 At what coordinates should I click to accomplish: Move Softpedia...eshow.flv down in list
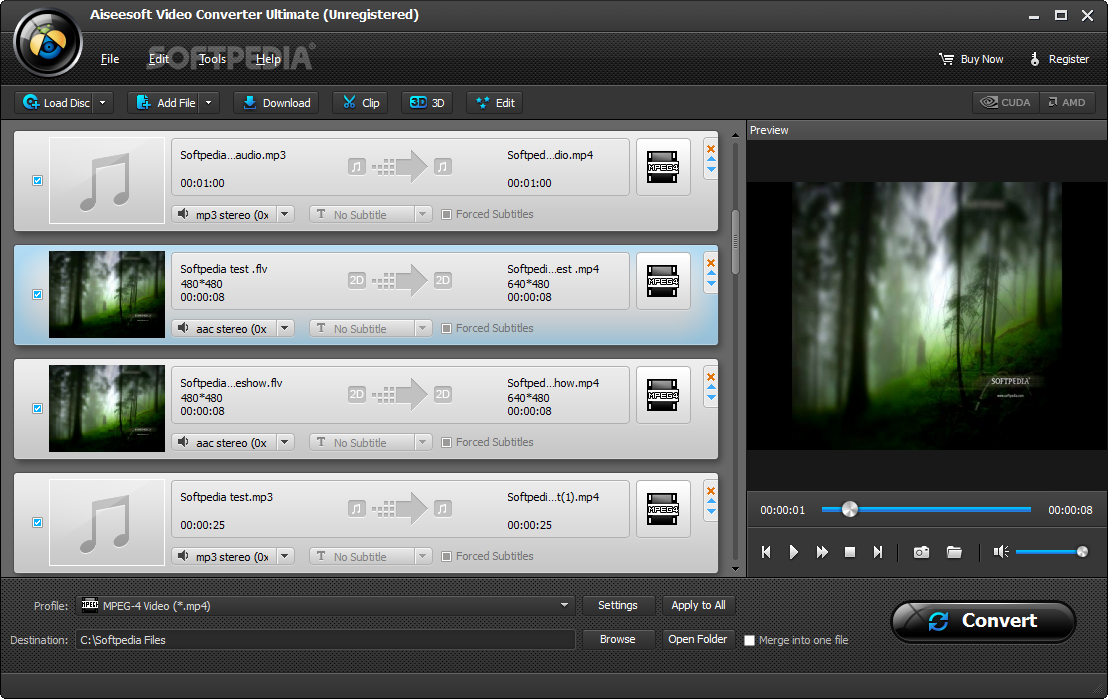click(x=712, y=397)
